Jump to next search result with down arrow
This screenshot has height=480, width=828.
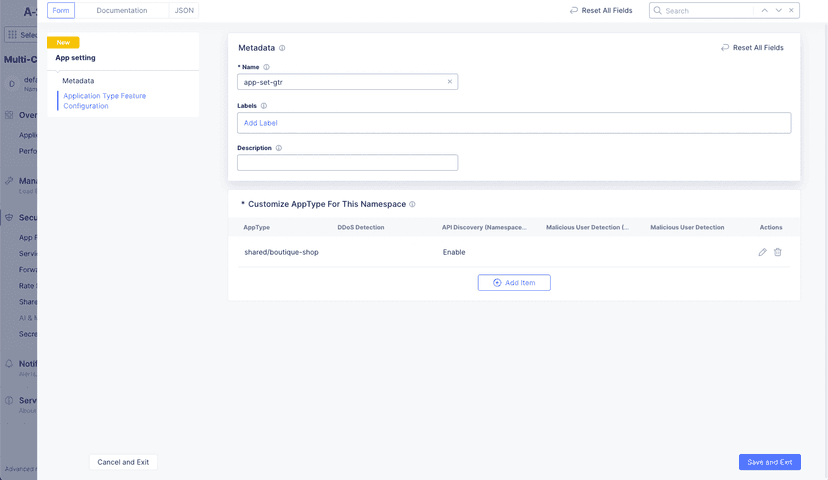[778, 11]
